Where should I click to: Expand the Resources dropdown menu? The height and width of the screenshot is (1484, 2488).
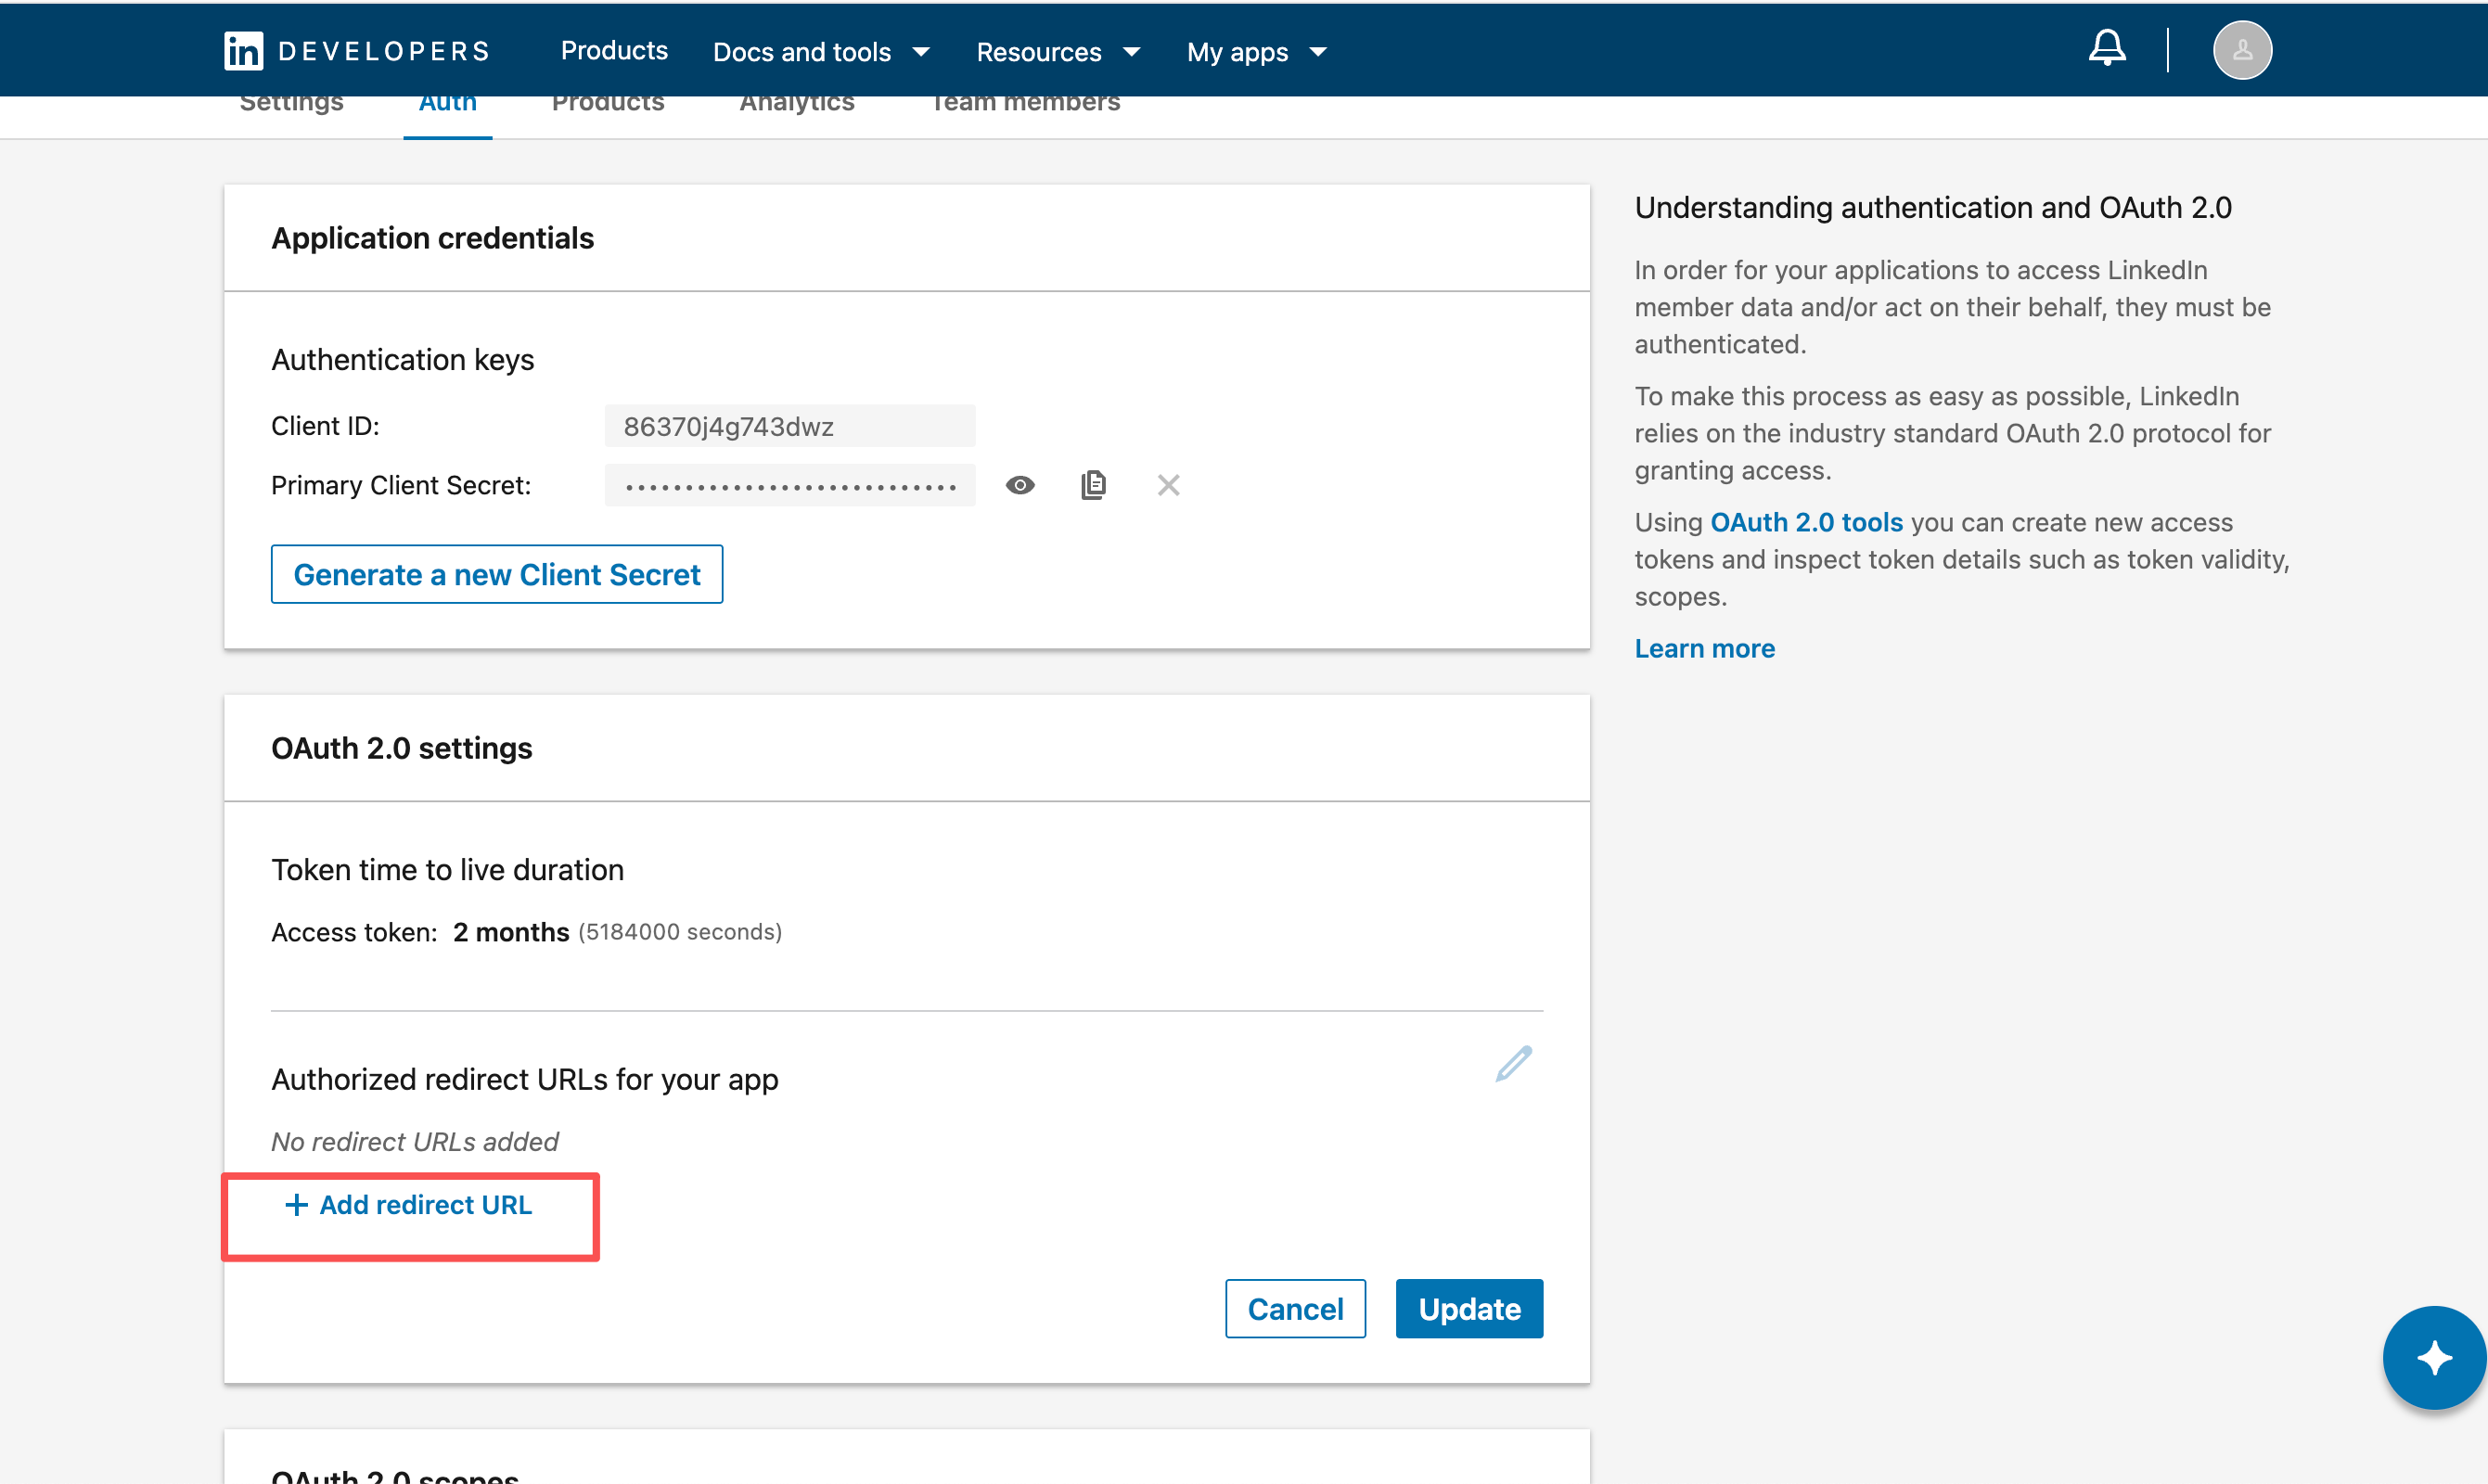click(1057, 52)
